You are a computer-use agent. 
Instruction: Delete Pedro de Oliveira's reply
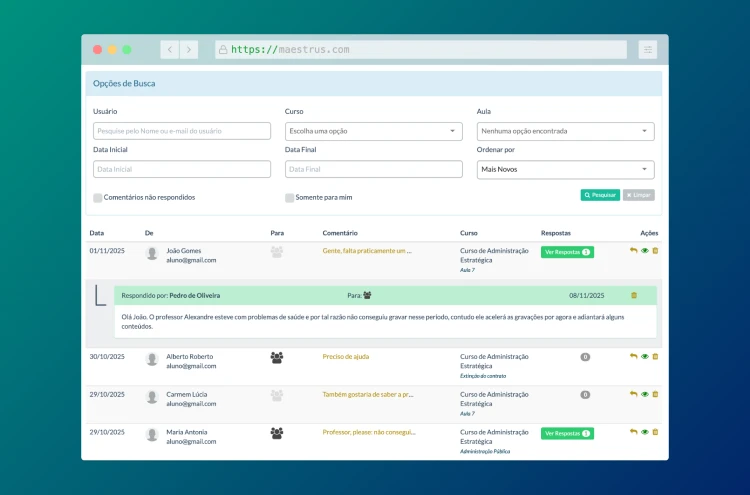pos(633,295)
